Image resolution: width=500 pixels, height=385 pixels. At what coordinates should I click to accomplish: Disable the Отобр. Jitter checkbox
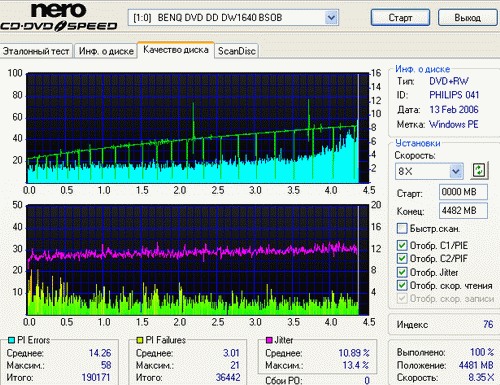(402, 272)
